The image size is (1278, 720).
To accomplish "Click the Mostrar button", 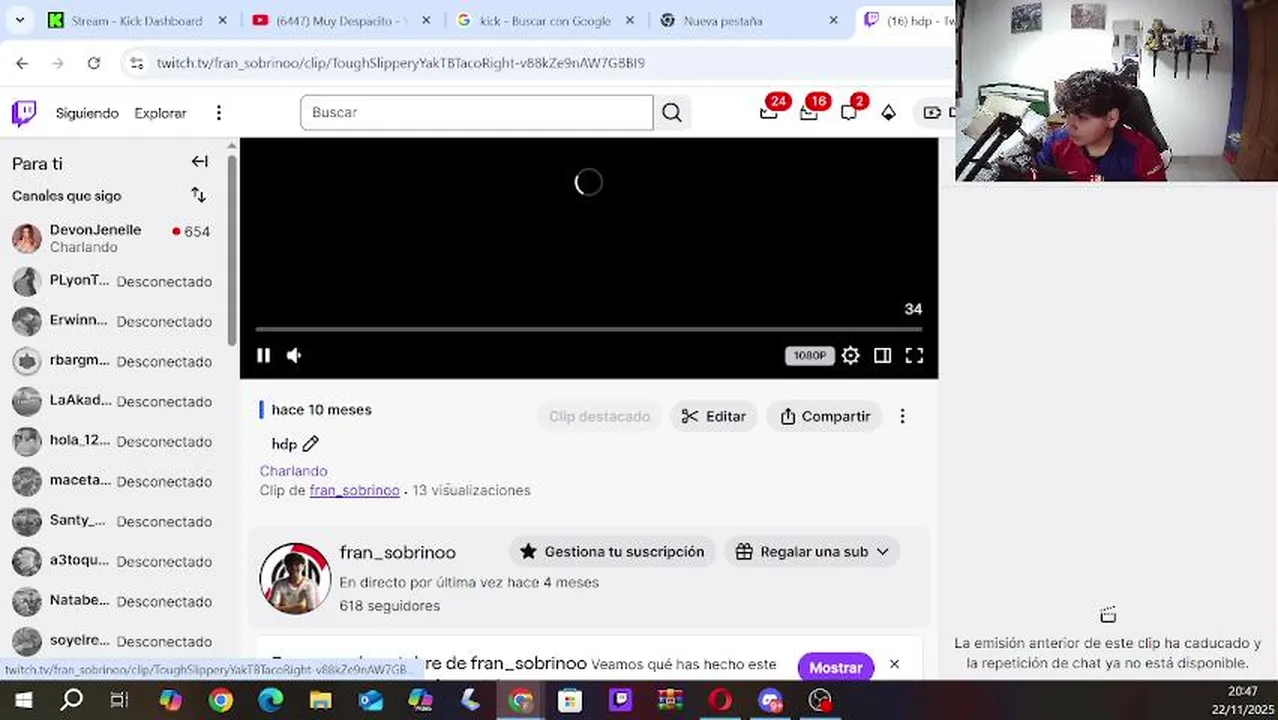I will coord(835,667).
